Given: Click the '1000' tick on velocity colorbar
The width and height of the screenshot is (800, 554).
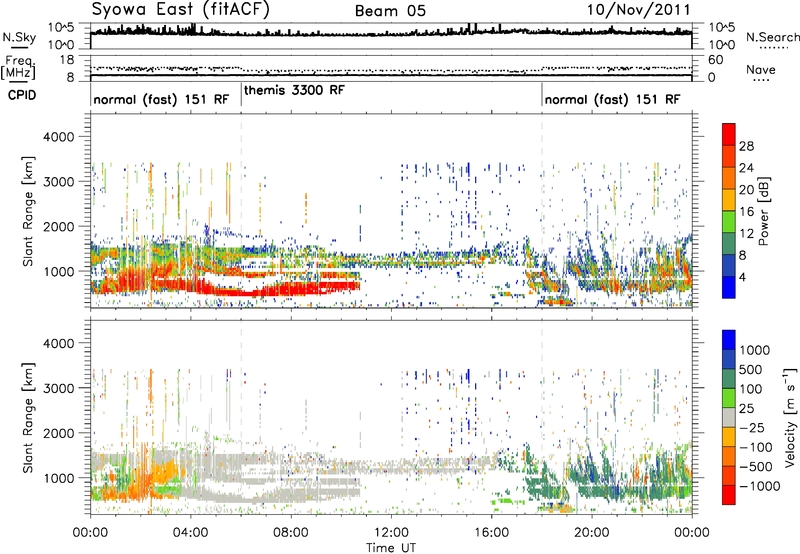Looking at the screenshot, I should pos(755,350).
